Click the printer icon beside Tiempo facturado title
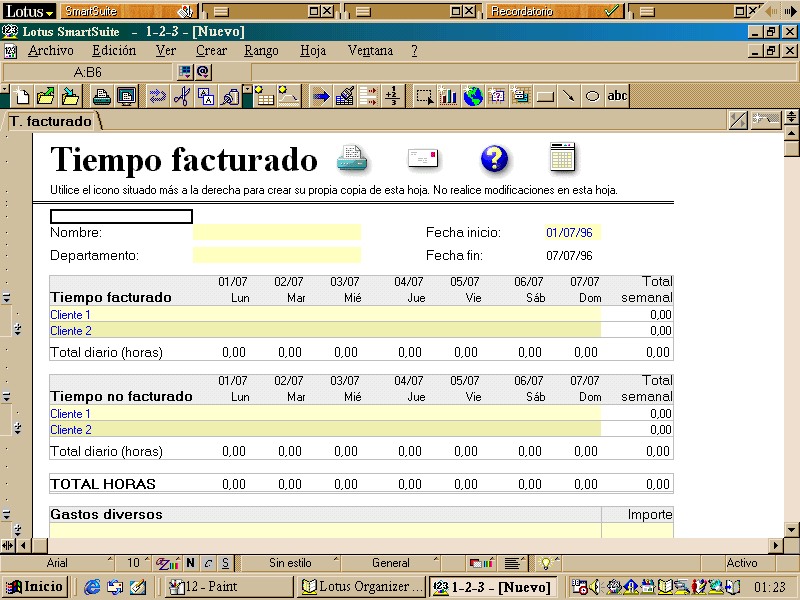The height and width of the screenshot is (600, 800). coord(352,158)
